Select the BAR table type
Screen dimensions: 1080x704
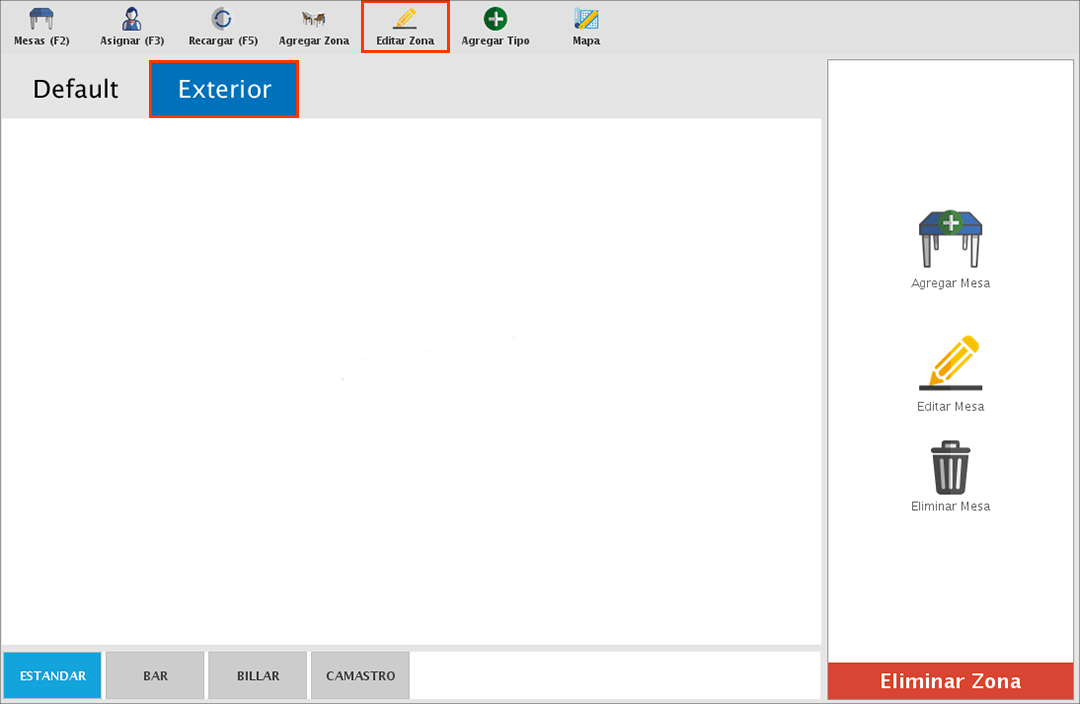click(155, 676)
